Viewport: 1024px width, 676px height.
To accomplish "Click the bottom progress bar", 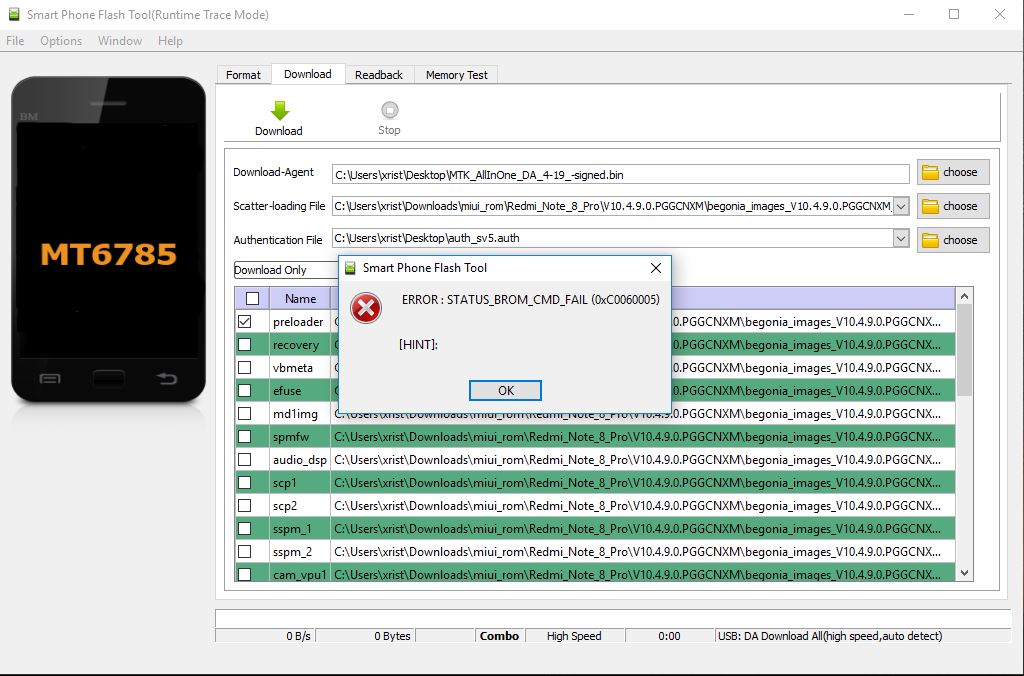I will click(612, 618).
